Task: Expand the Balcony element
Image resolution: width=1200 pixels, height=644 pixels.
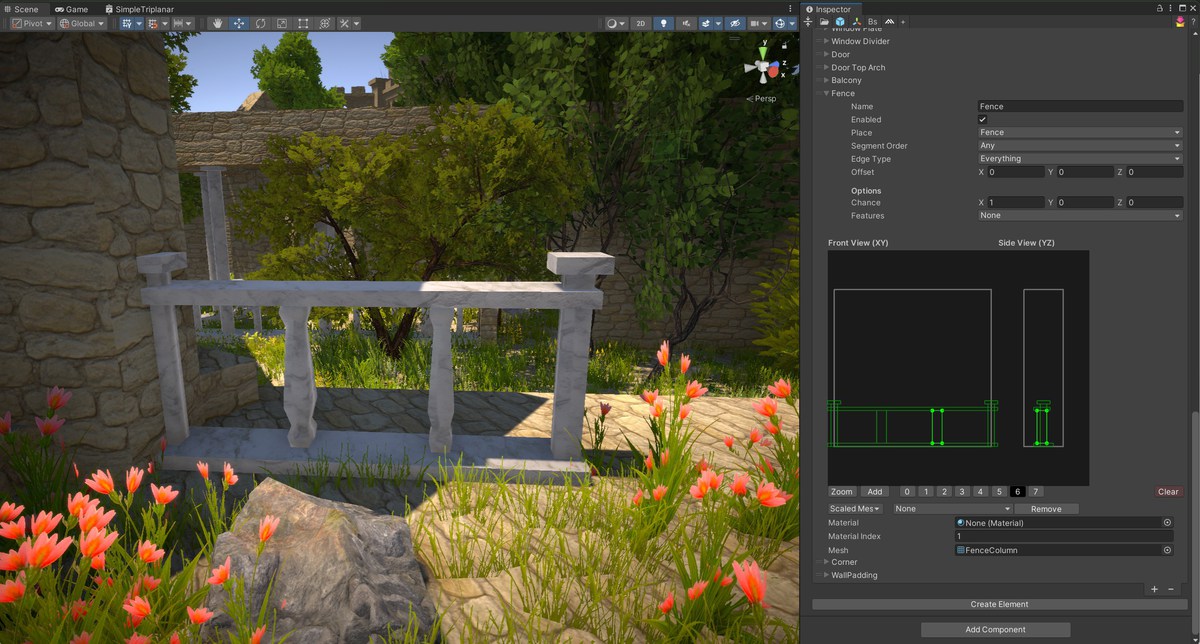Action: pos(826,80)
